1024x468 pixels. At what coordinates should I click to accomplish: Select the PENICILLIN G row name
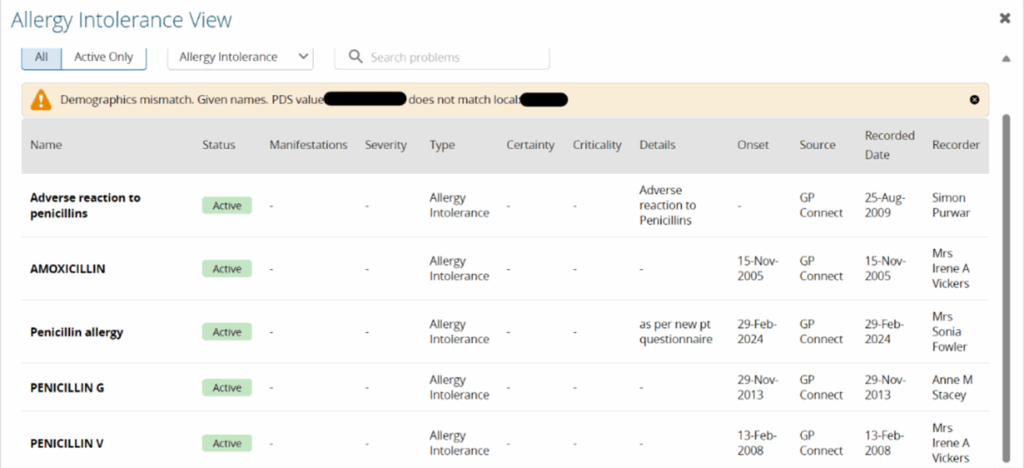[x=67, y=387]
